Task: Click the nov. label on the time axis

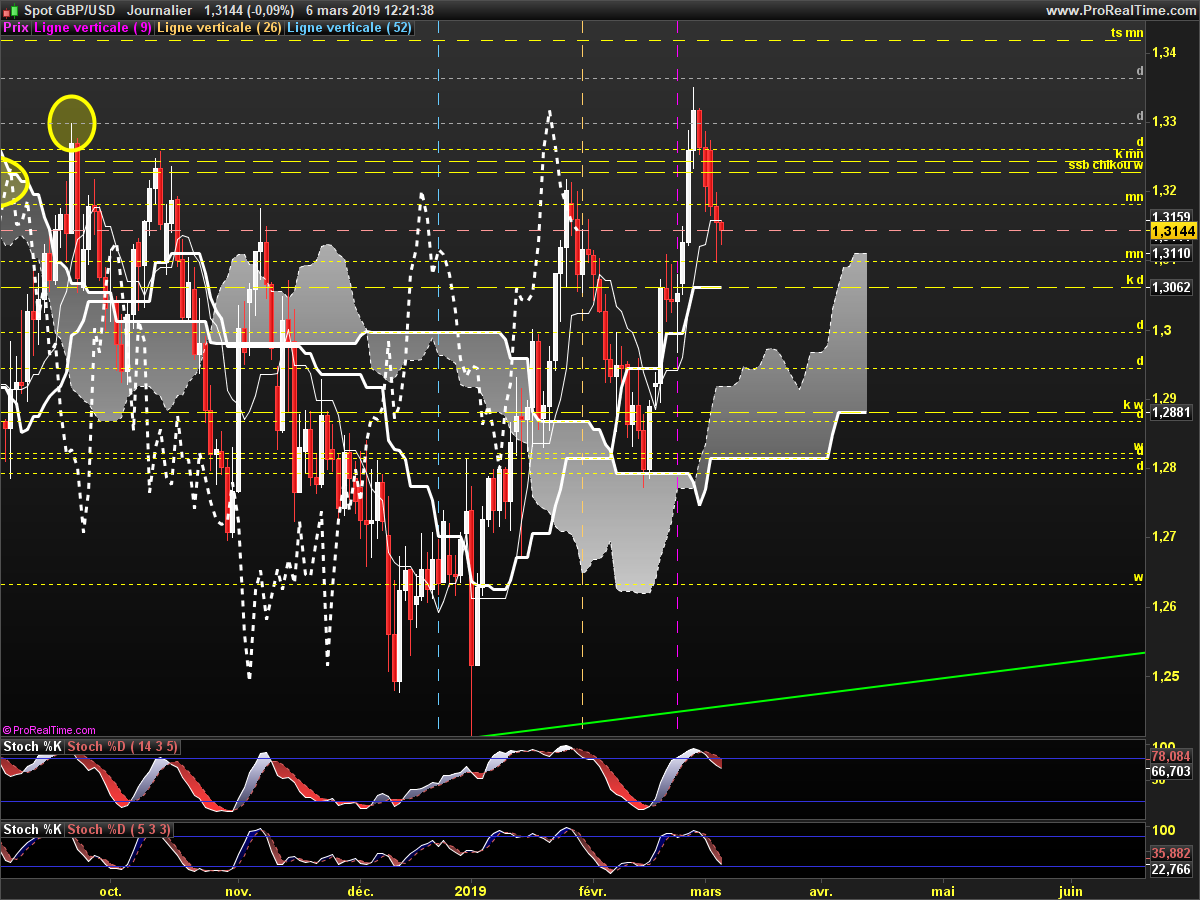Action: tap(238, 890)
